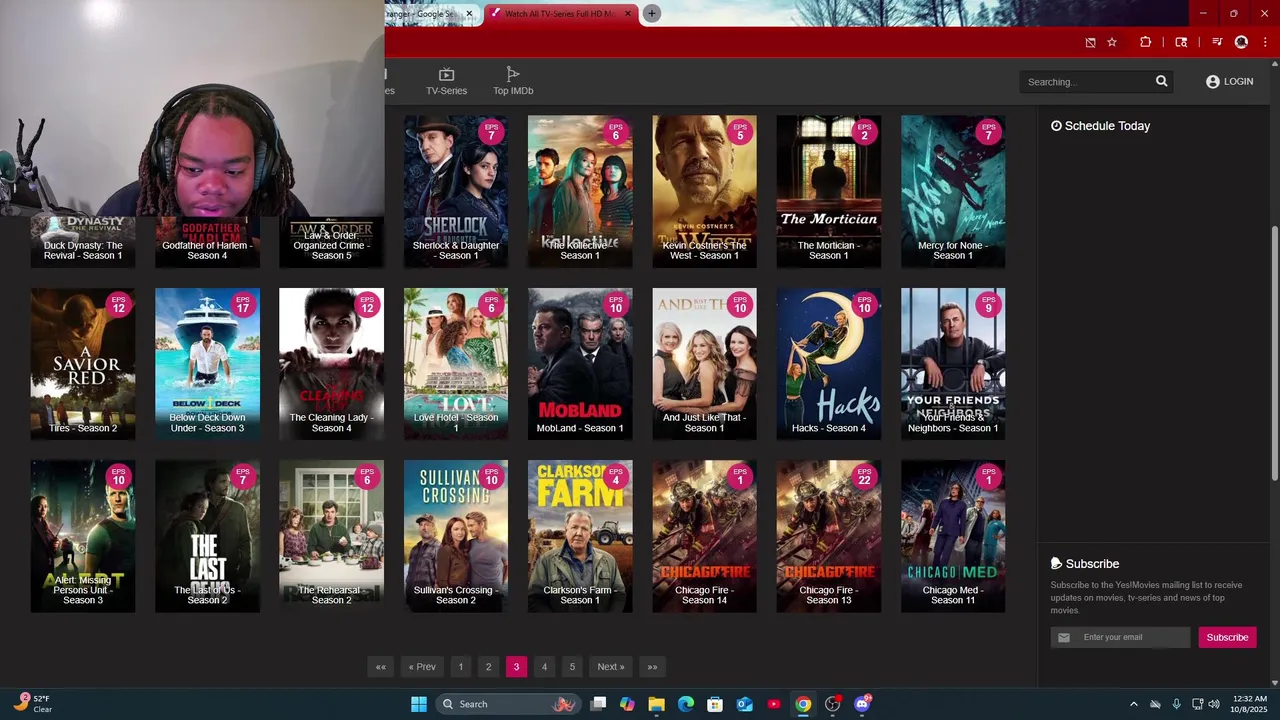Open the media controls music icon
Viewport: 1280px width, 720px height.
click(x=1217, y=42)
